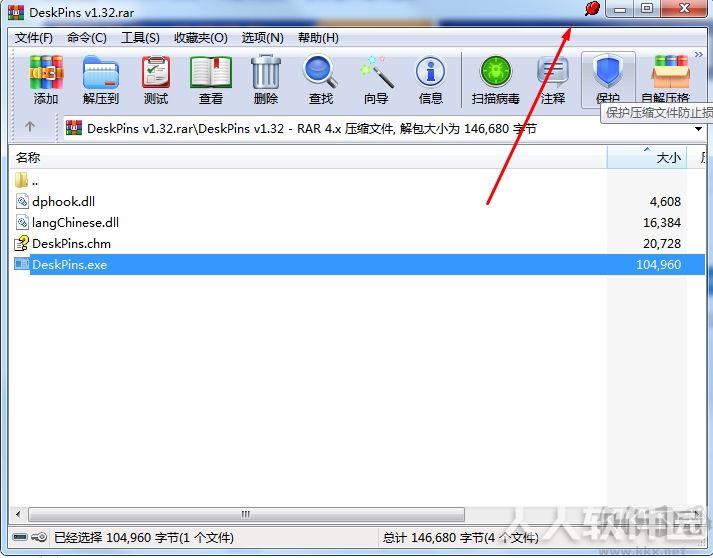713x558 pixels.
Task: Open the Help (帮助) menu
Action: tap(318, 38)
